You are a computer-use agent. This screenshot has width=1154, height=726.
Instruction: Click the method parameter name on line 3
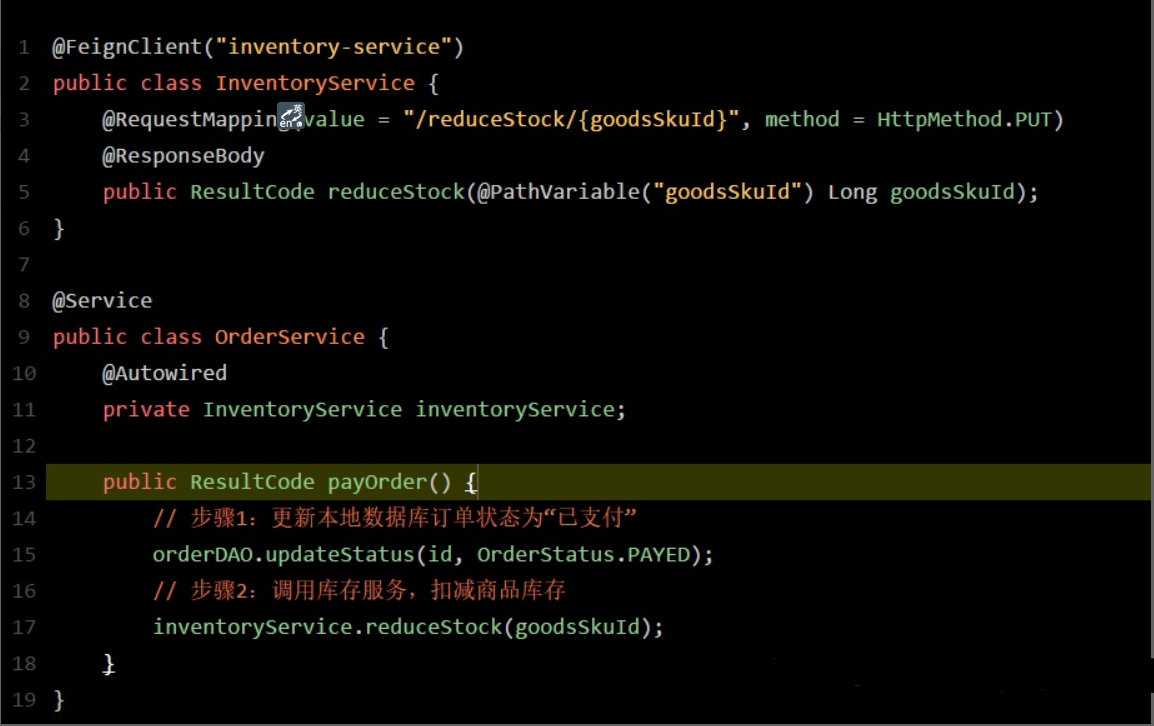802,119
